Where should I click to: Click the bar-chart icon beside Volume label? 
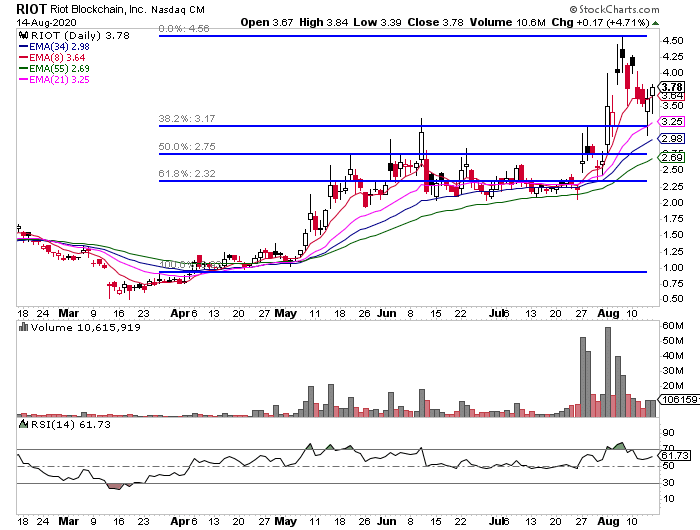pos(23,328)
